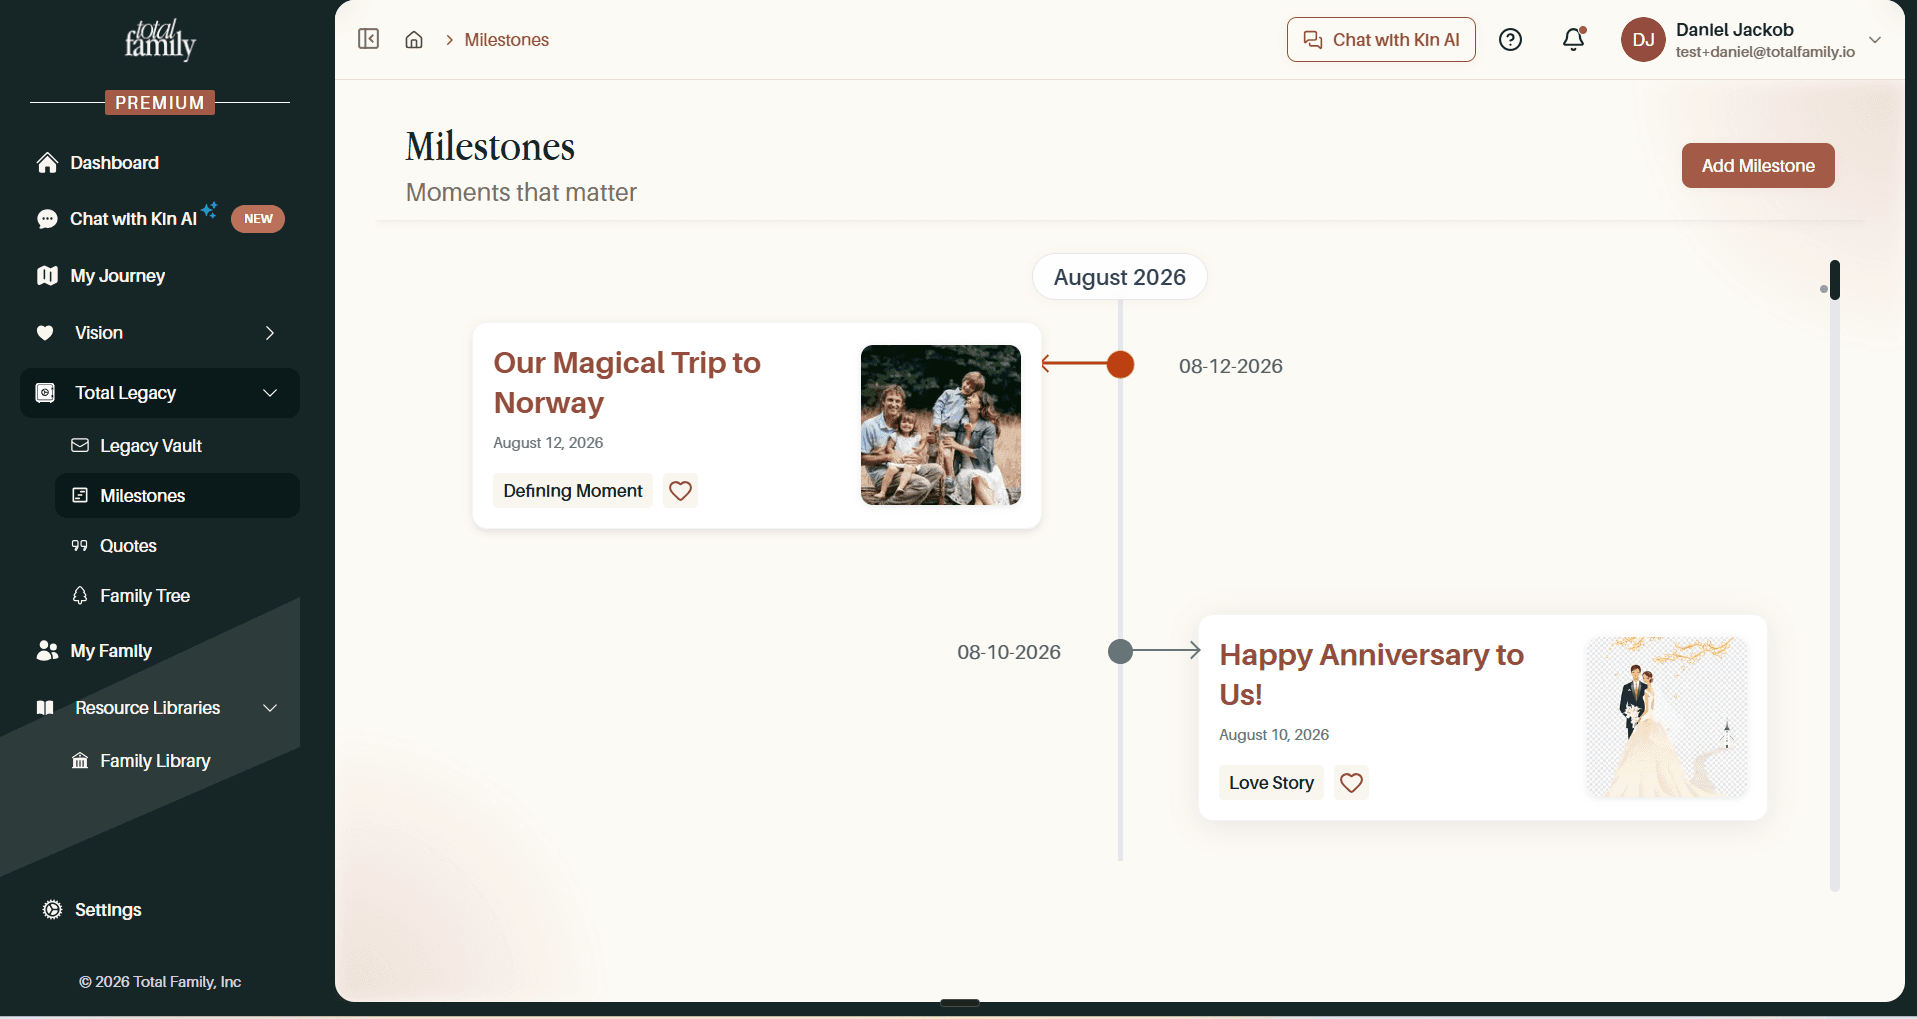The width and height of the screenshot is (1917, 1019).
Task: Expand the Vision submenu chevron
Action: pos(269,333)
